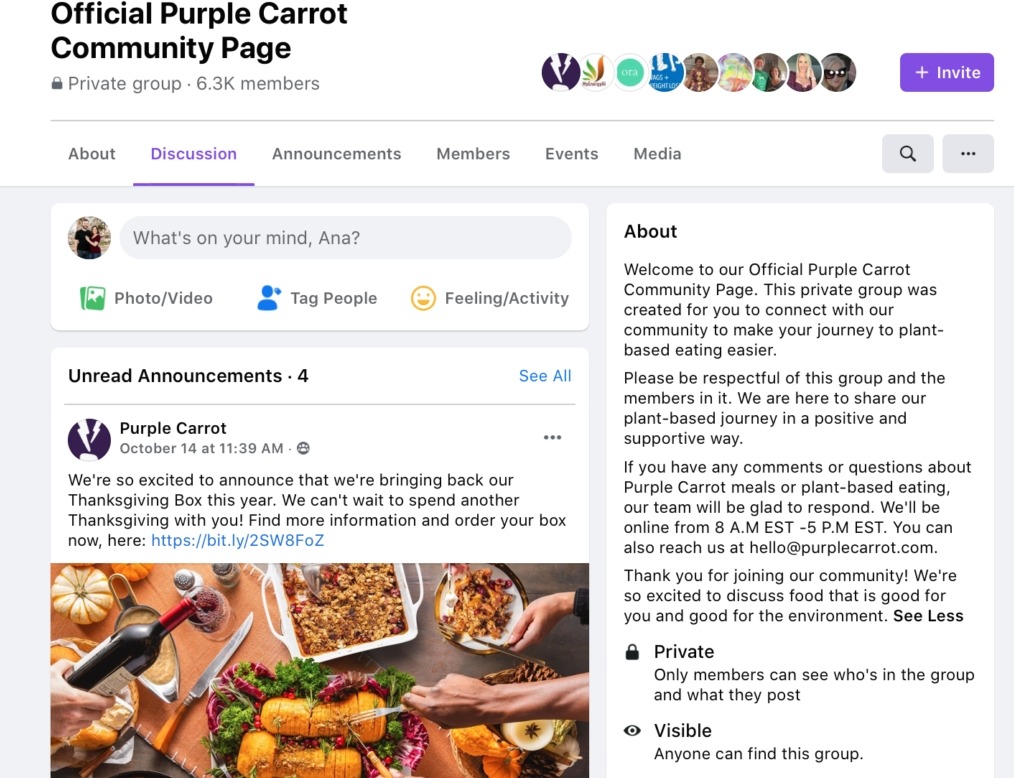The height and width of the screenshot is (778, 1014).
Task: Click the Photo/Video picture icon
Action: click(x=92, y=298)
